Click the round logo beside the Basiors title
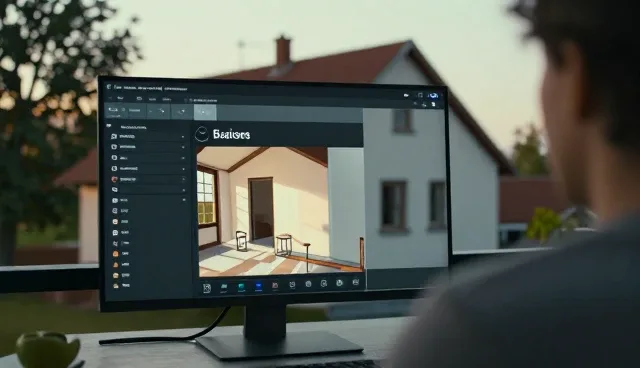This screenshot has width=640, height=368. [x=202, y=134]
